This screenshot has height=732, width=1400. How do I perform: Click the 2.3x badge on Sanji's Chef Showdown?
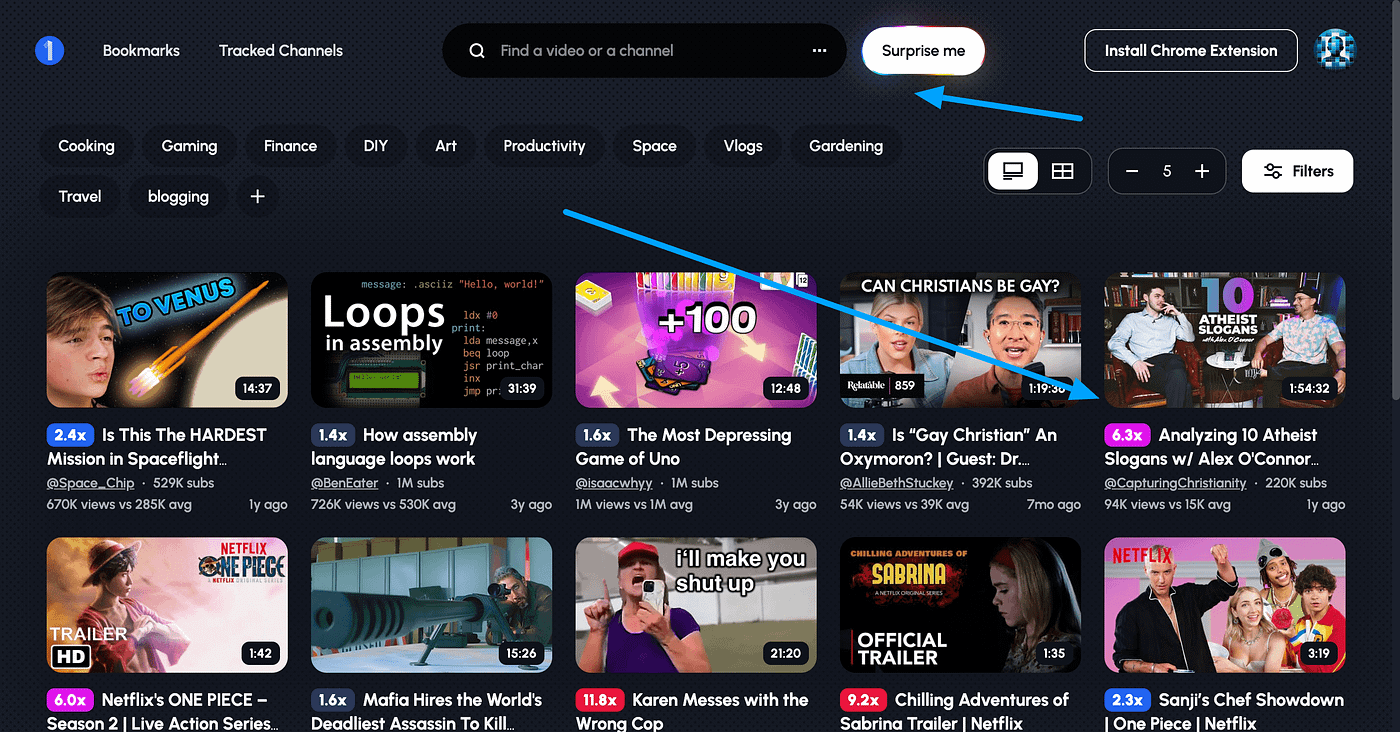pos(1127,700)
